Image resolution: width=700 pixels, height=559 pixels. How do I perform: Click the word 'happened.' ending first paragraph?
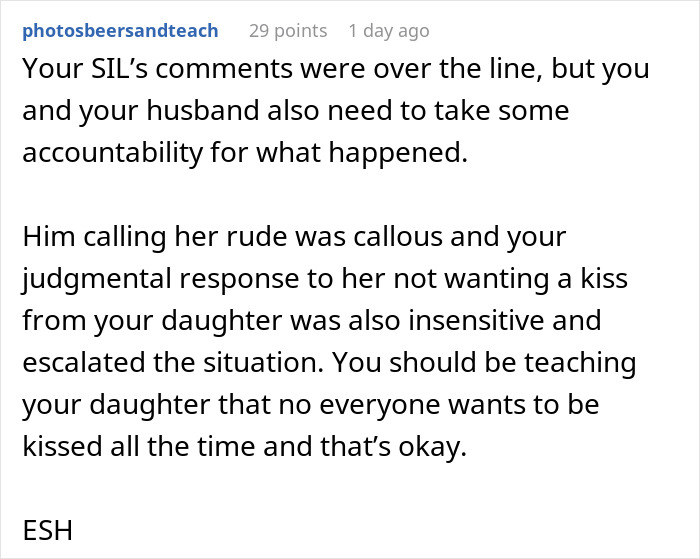(x=398, y=153)
